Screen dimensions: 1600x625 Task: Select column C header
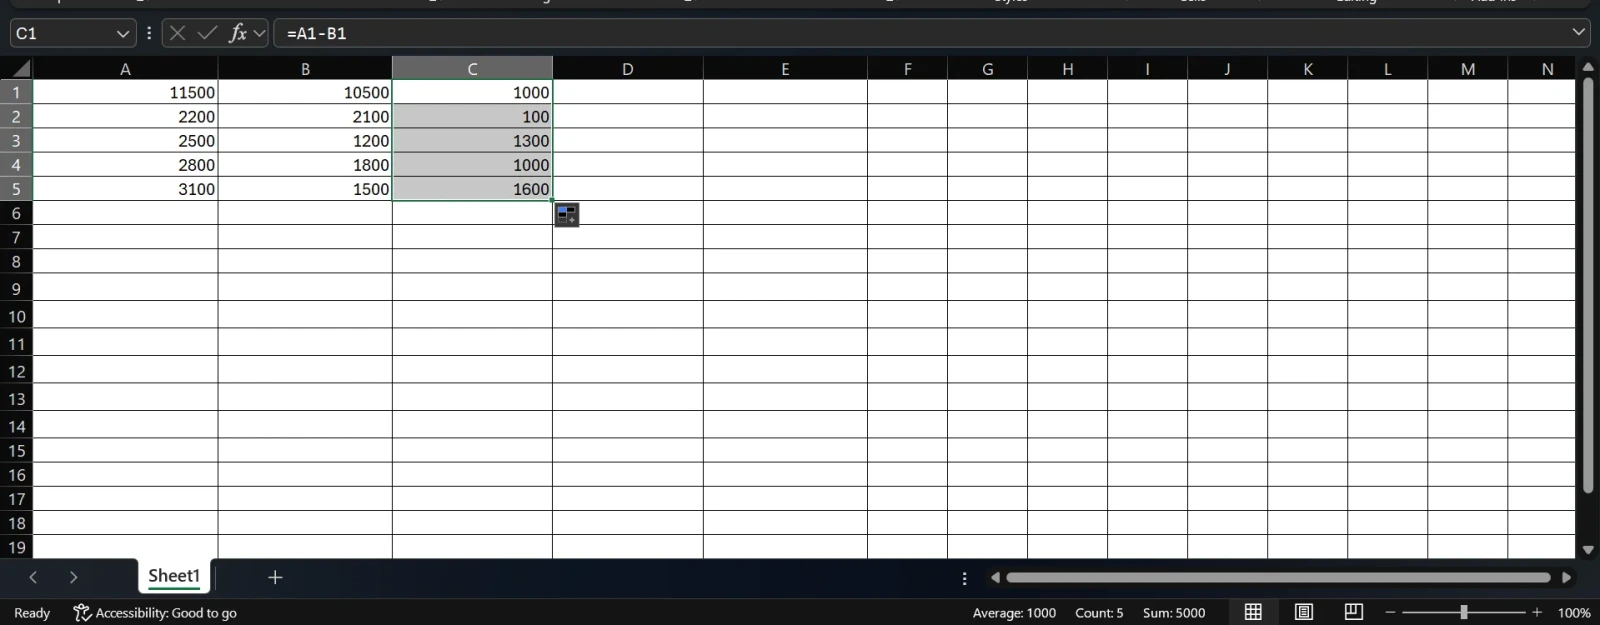472,69
